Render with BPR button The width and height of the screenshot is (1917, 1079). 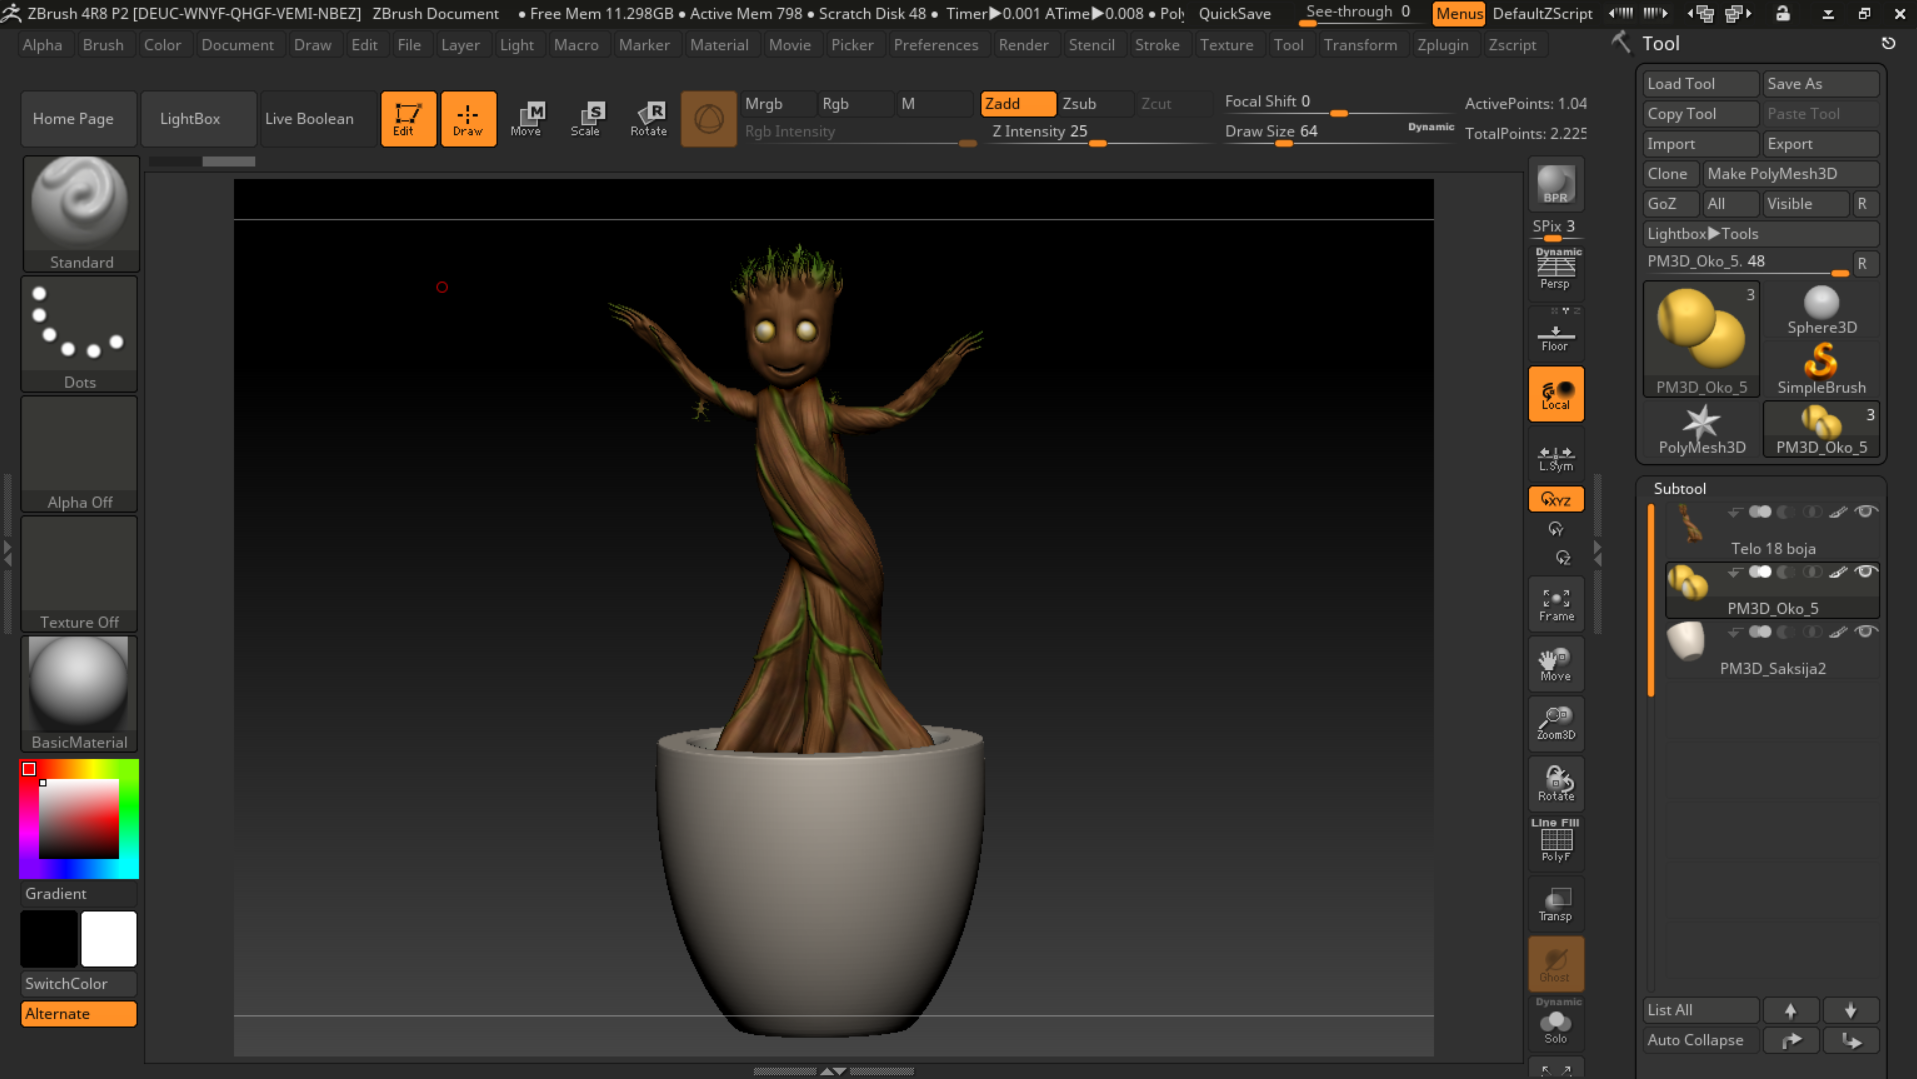click(1555, 185)
